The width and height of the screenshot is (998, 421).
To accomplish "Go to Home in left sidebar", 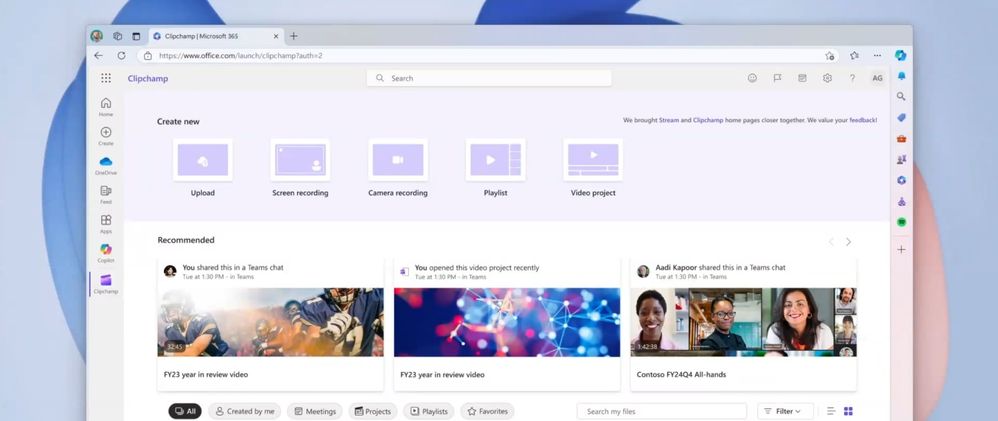I will [106, 106].
